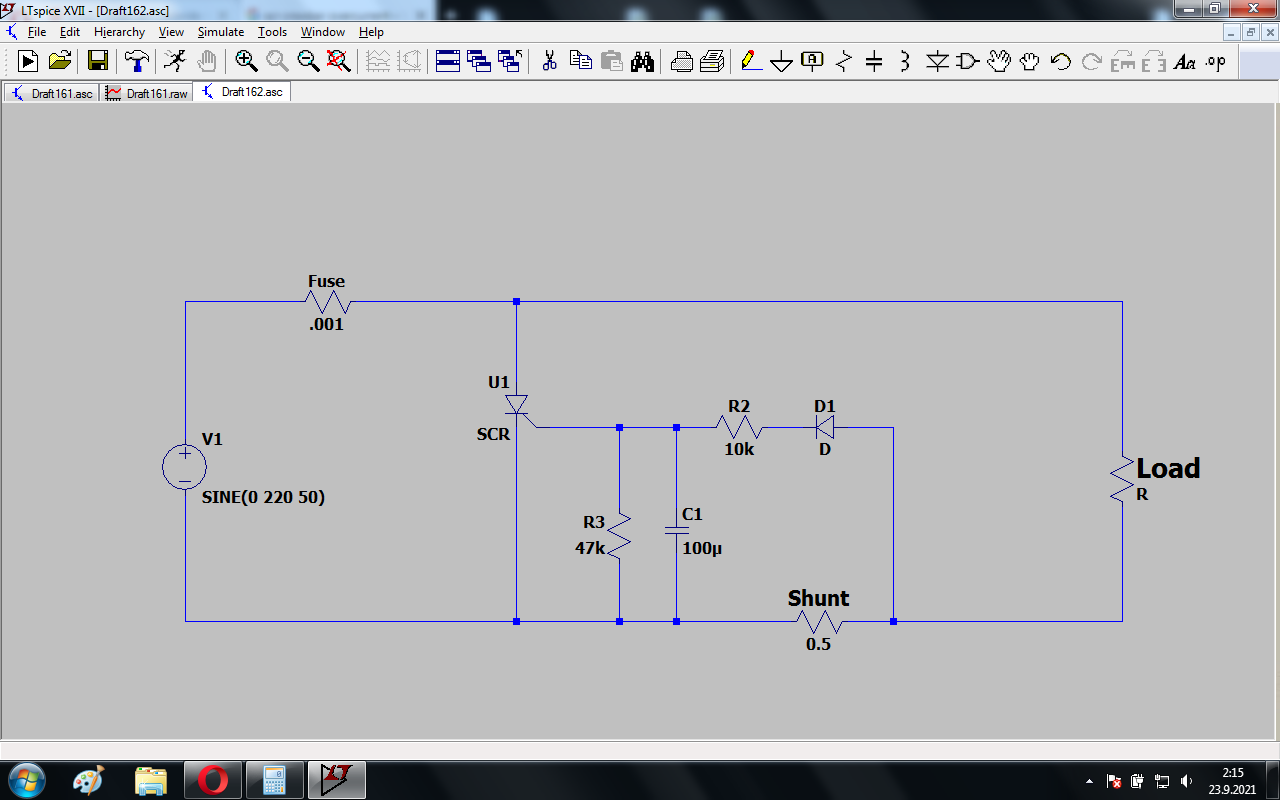Select the Move hand tool
Screen dimensions: 1280x800
[999, 61]
